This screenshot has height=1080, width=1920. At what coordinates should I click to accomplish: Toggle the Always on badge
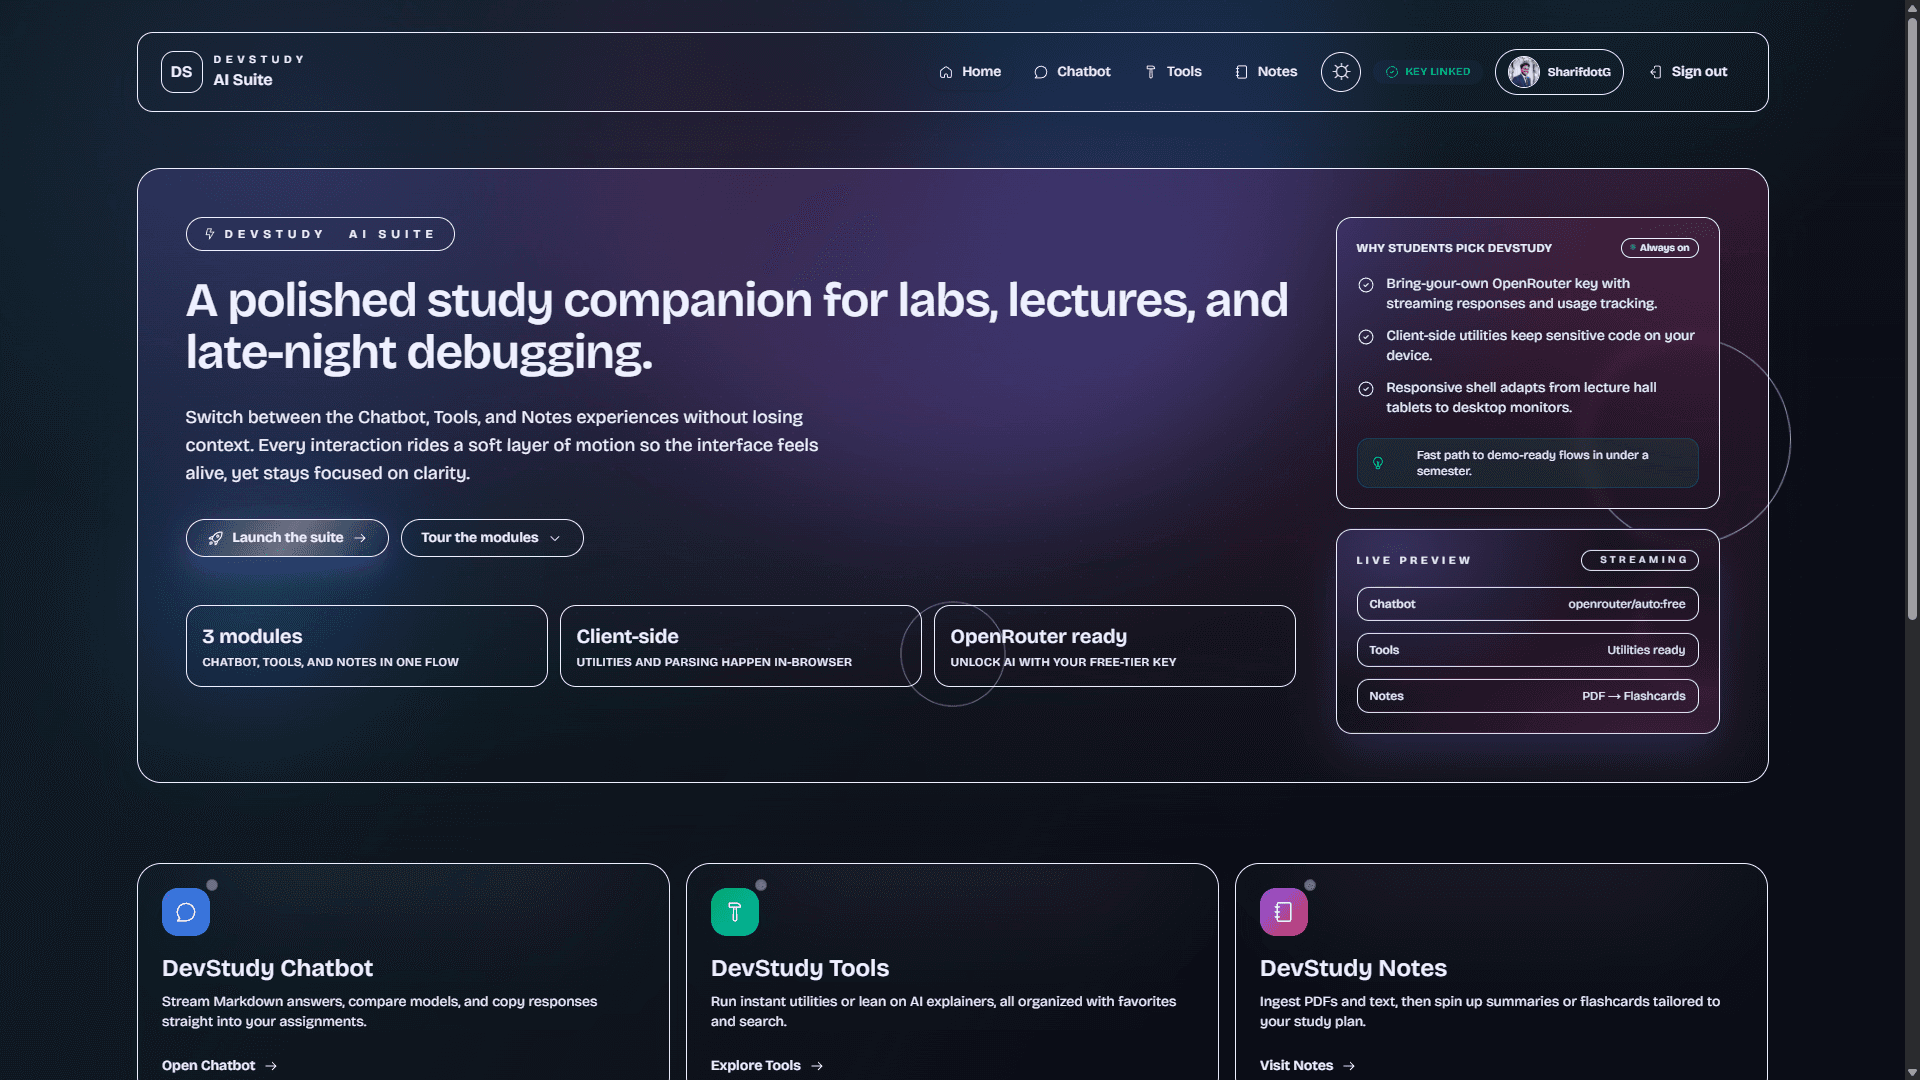pyautogui.click(x=1659, y=247)
